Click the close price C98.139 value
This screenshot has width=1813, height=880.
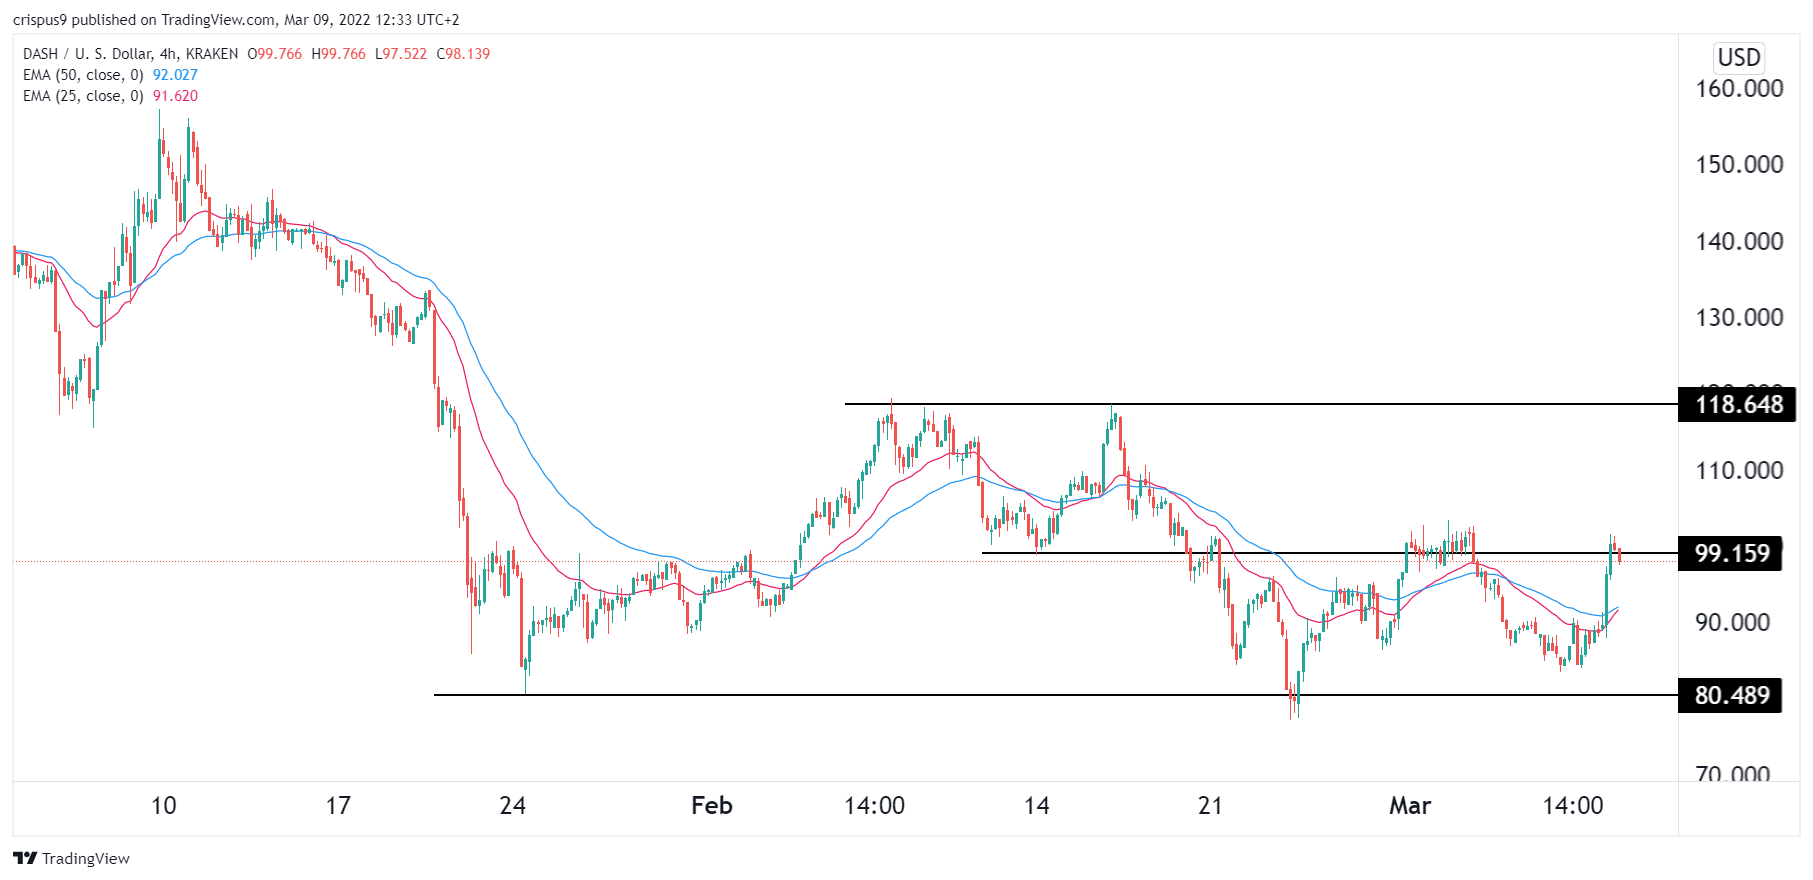463,54
